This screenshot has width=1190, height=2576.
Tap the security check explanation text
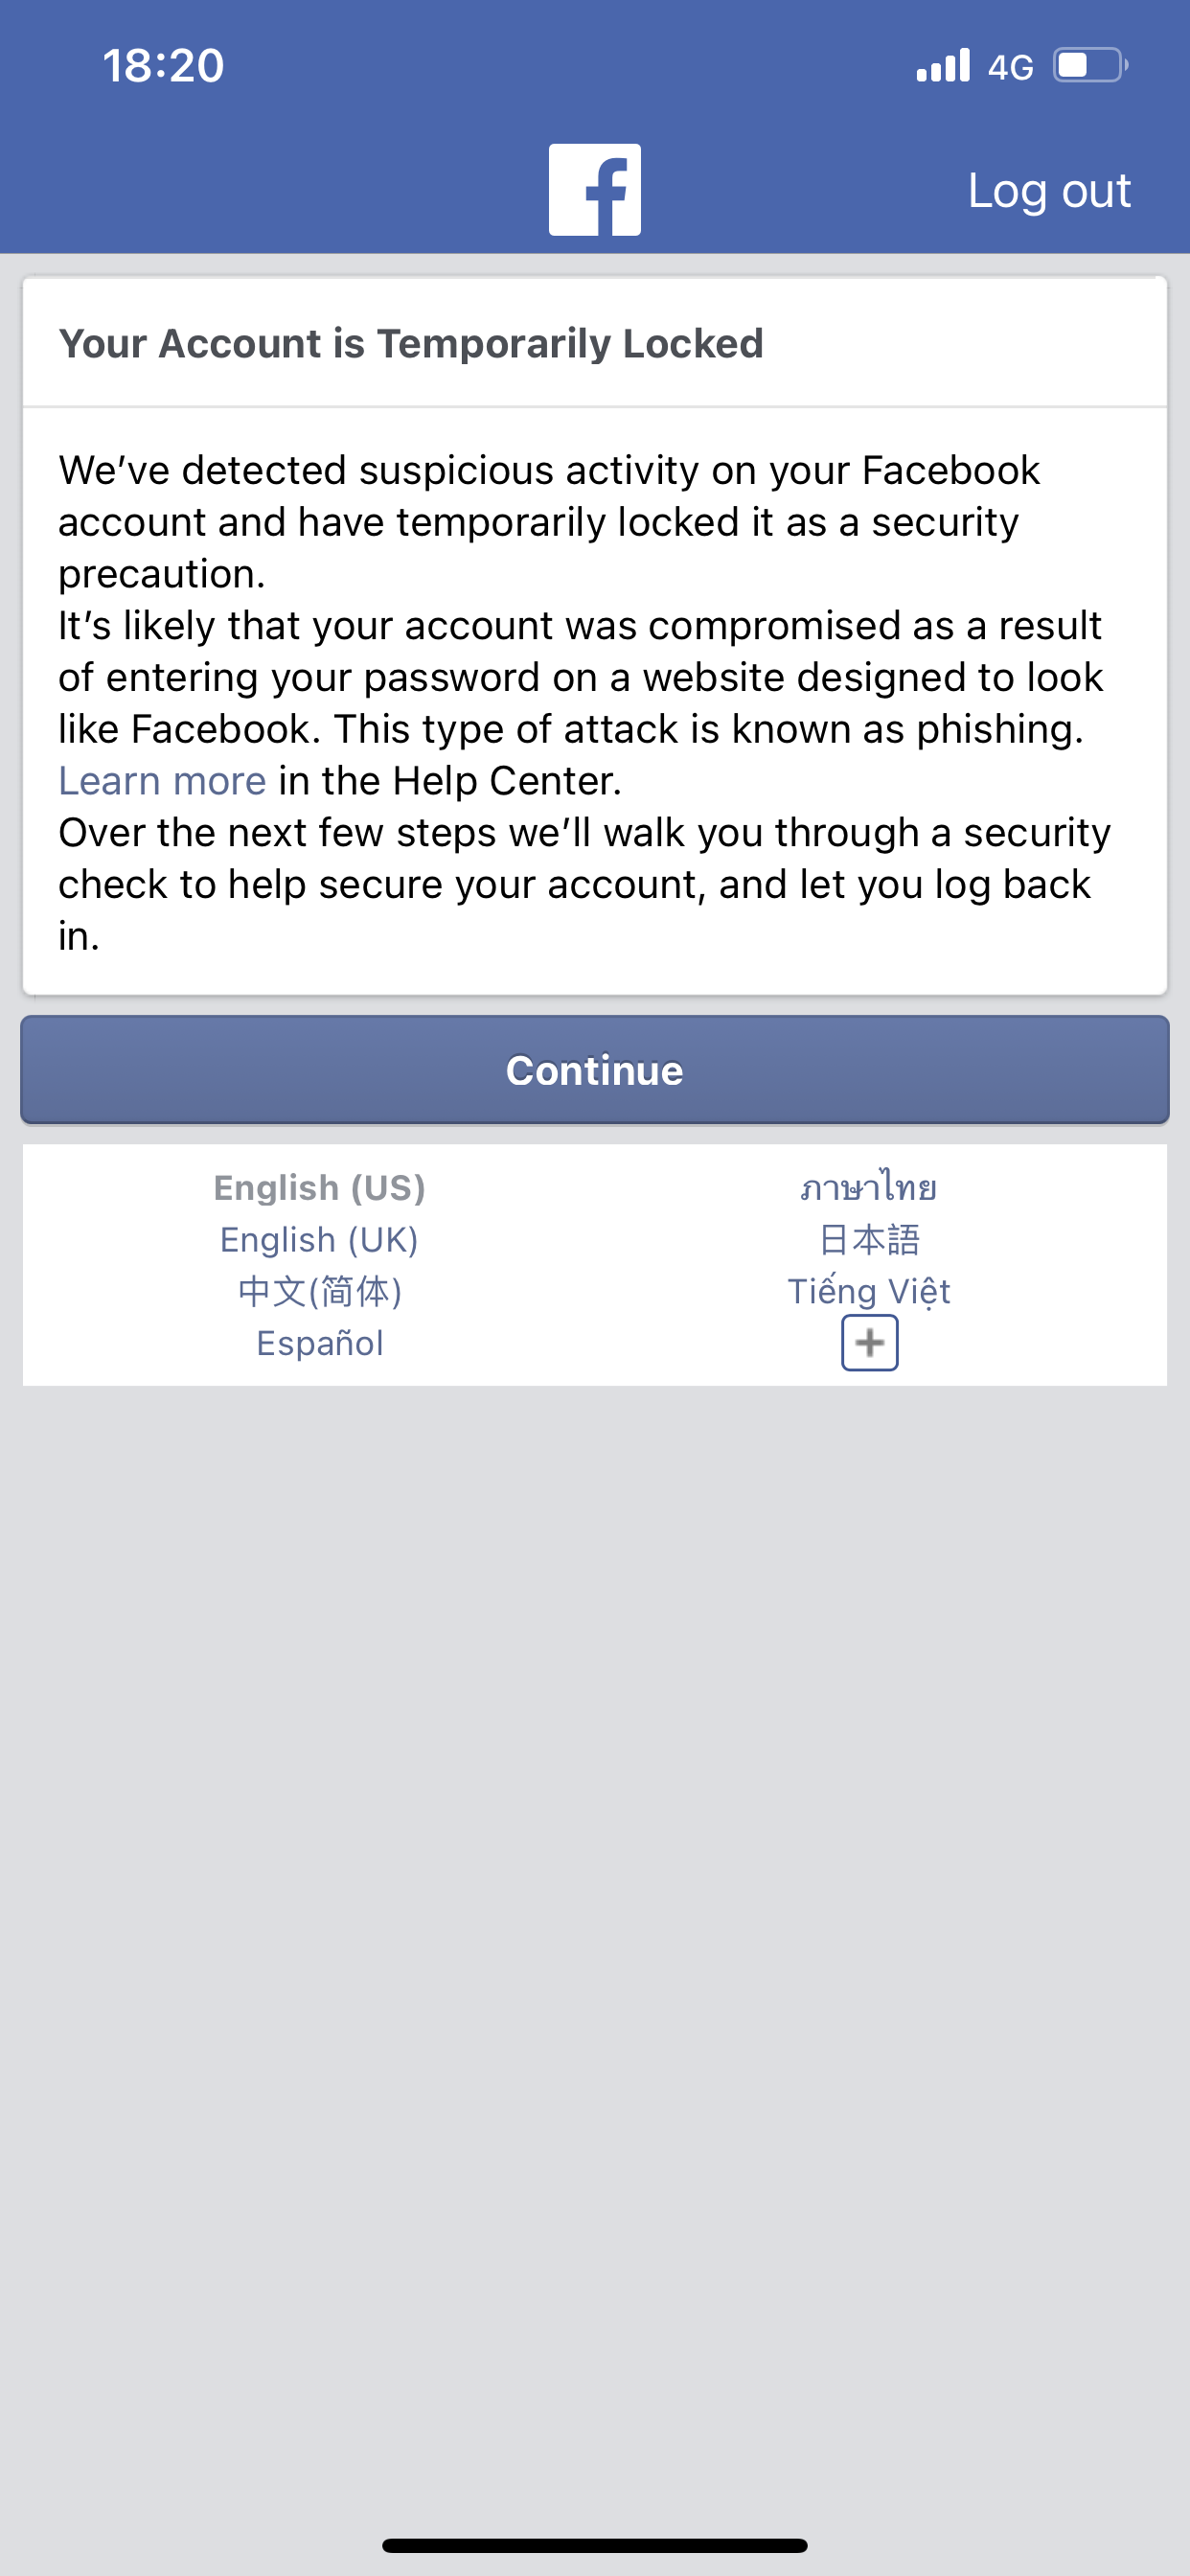[584, 884]
